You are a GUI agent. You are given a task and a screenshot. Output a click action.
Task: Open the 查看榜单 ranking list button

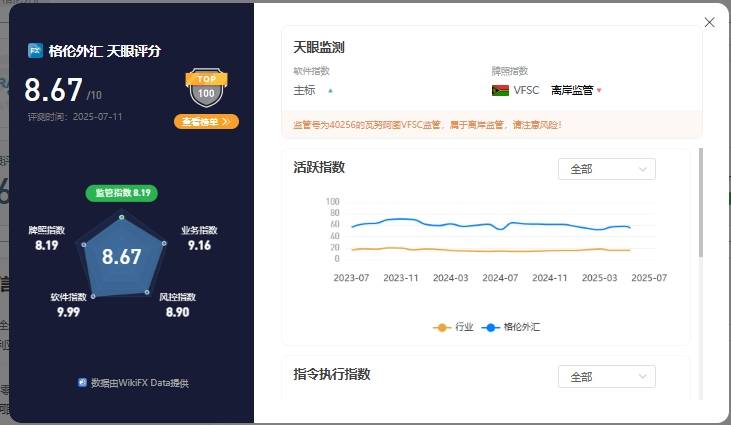[x=206, y=122]
